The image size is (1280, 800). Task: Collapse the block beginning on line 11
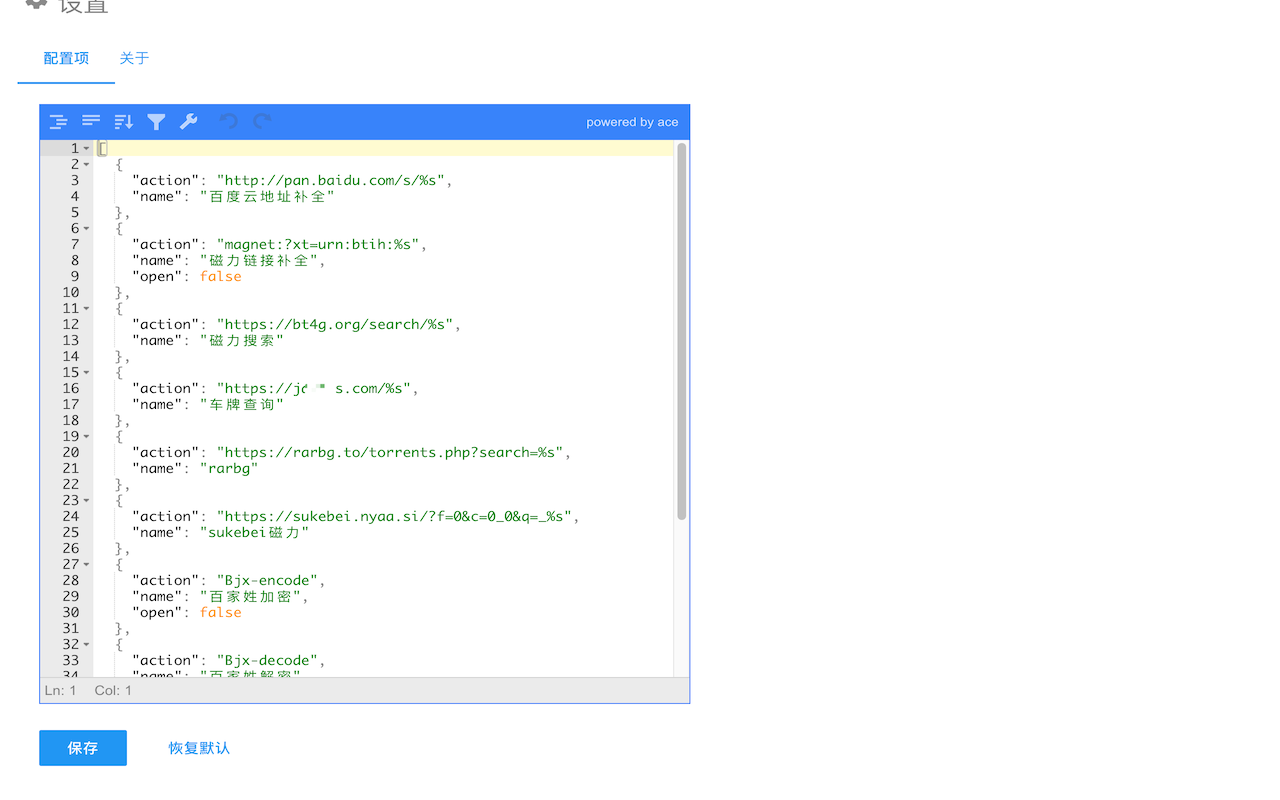click(x=87, y=309)
